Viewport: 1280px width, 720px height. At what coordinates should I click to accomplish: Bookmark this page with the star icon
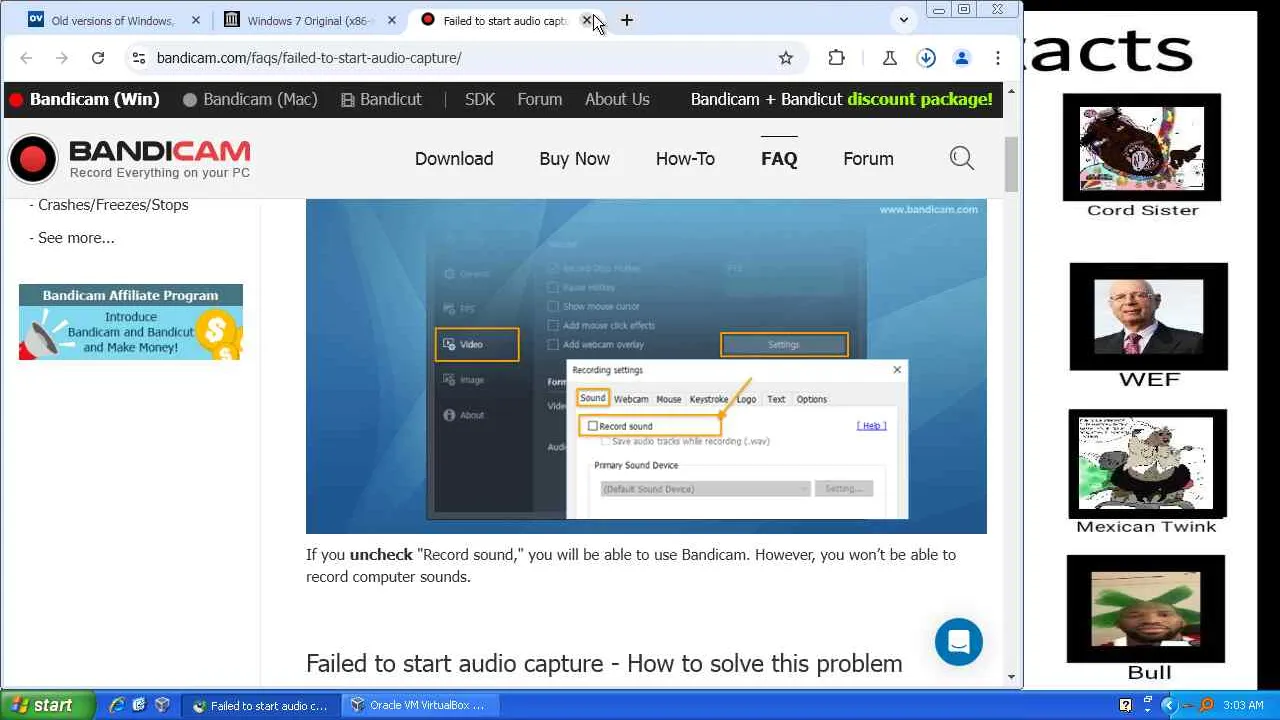pos(786,58)
